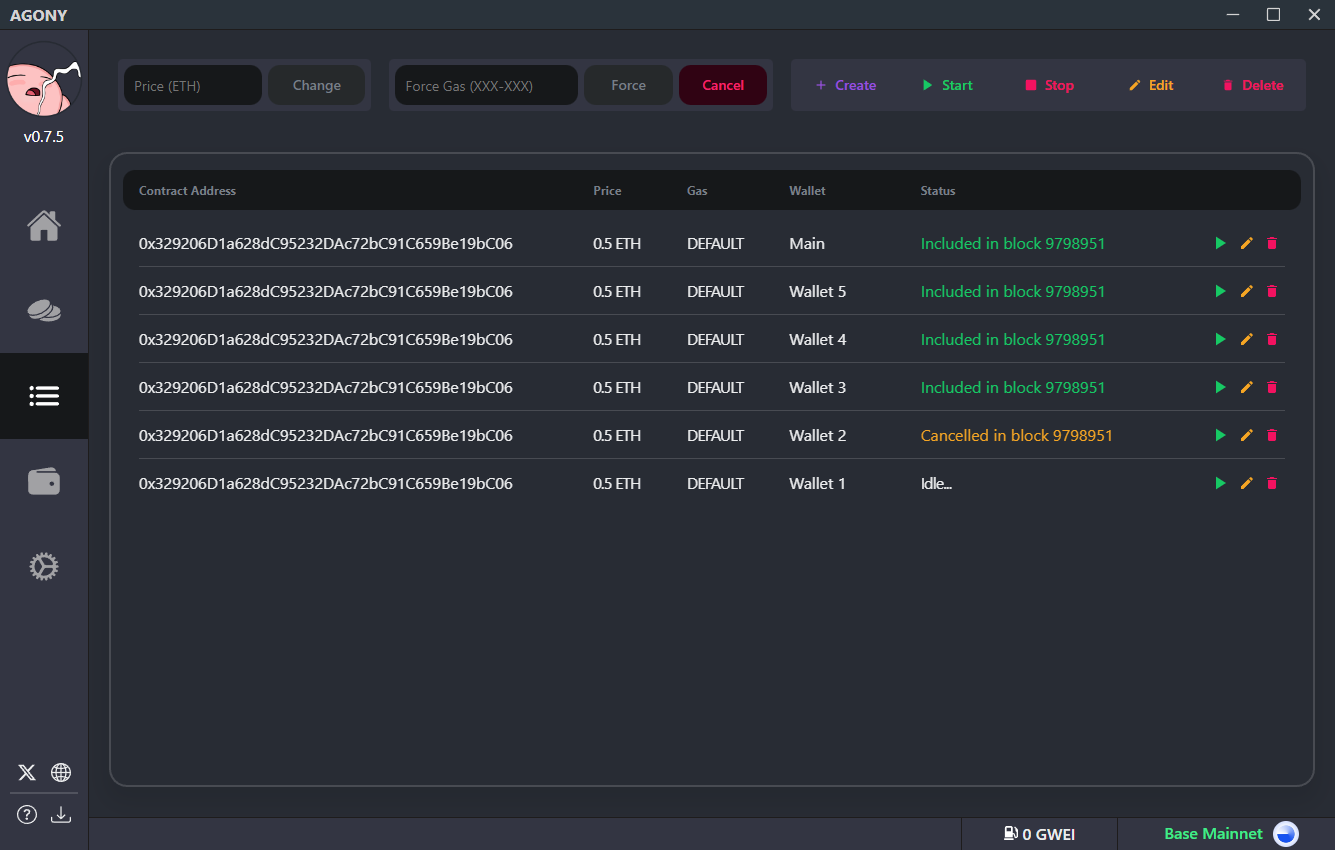Viewport: 1335px width, 850px height.
Task: Click Included in block status for Wallet 5
Action: 1013,291
